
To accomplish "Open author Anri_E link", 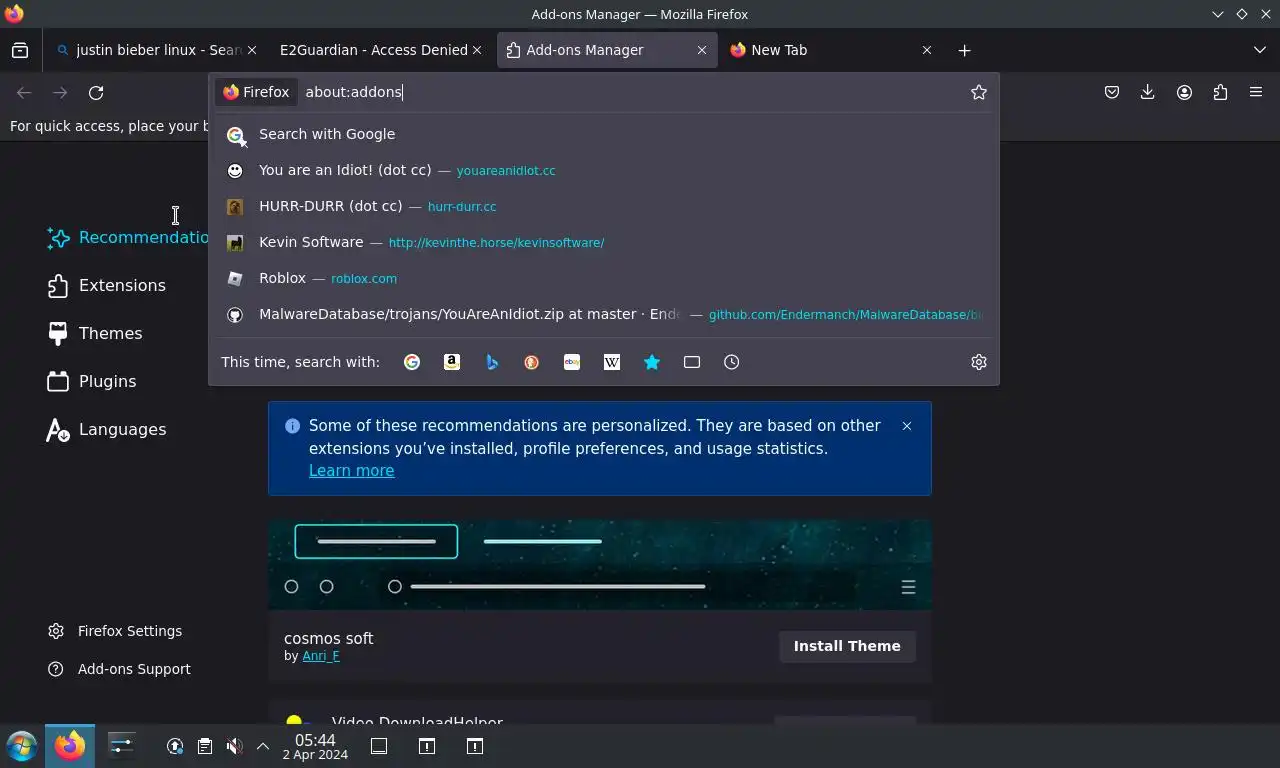I will tap(321, 656).
